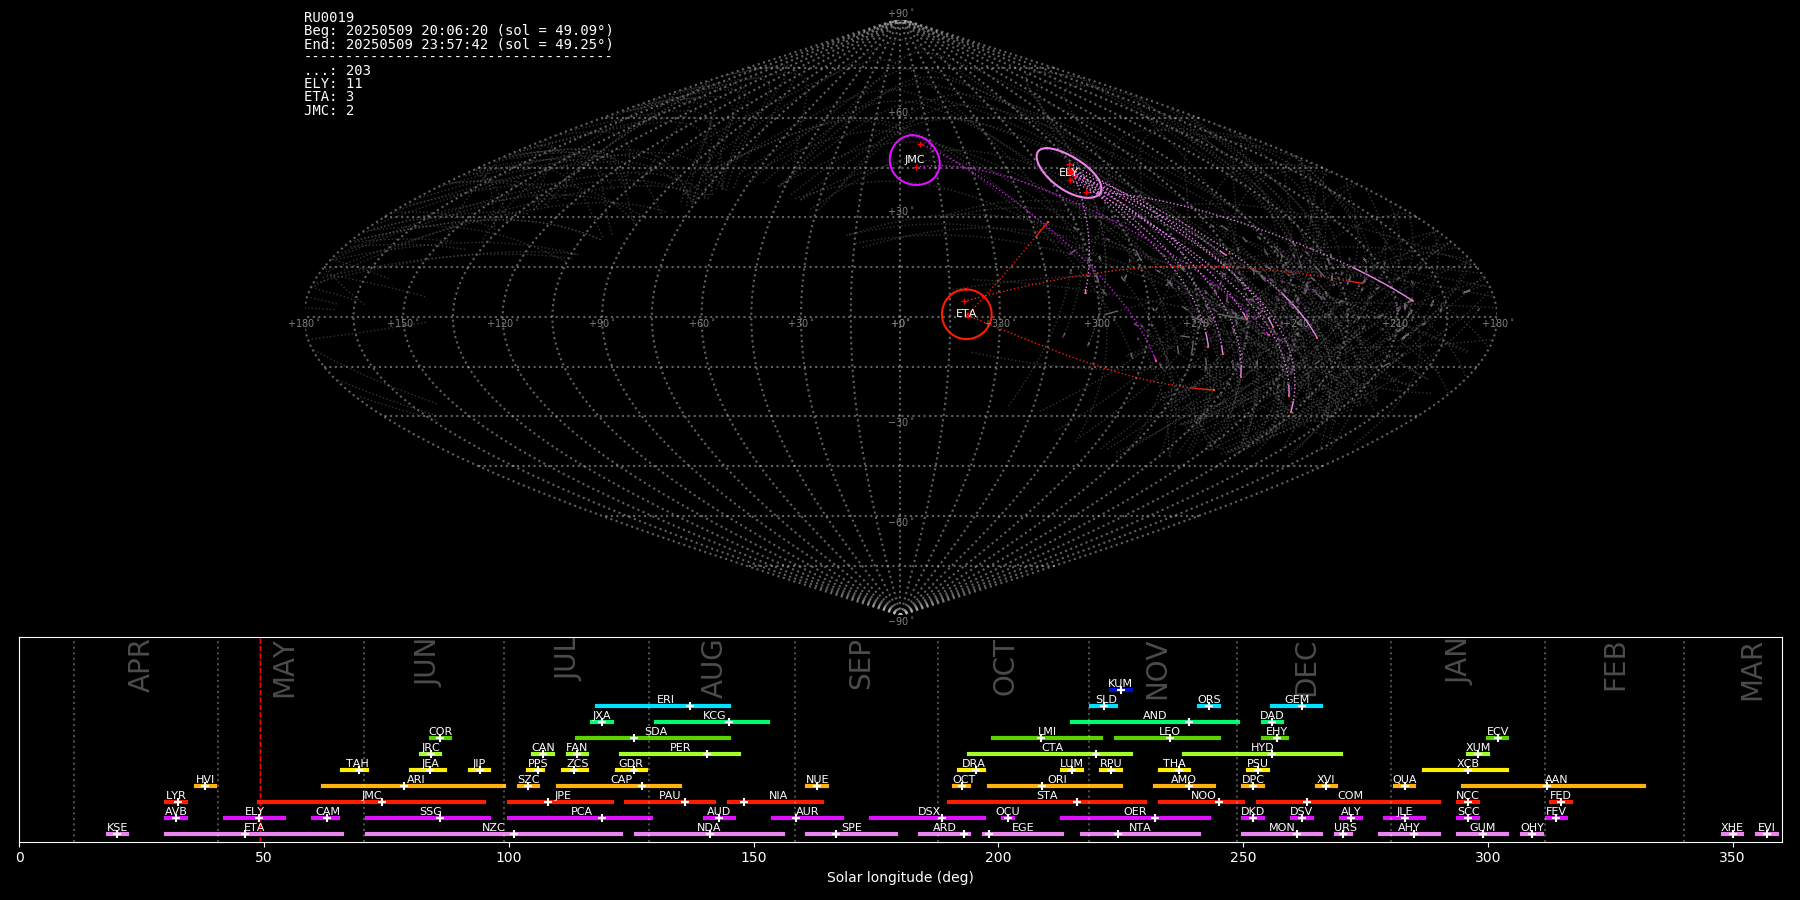Click the ELY label in the bottom timeline
Image resolution: width=1800 pixels, height=900 pixels.
click(x=255, y=812)
